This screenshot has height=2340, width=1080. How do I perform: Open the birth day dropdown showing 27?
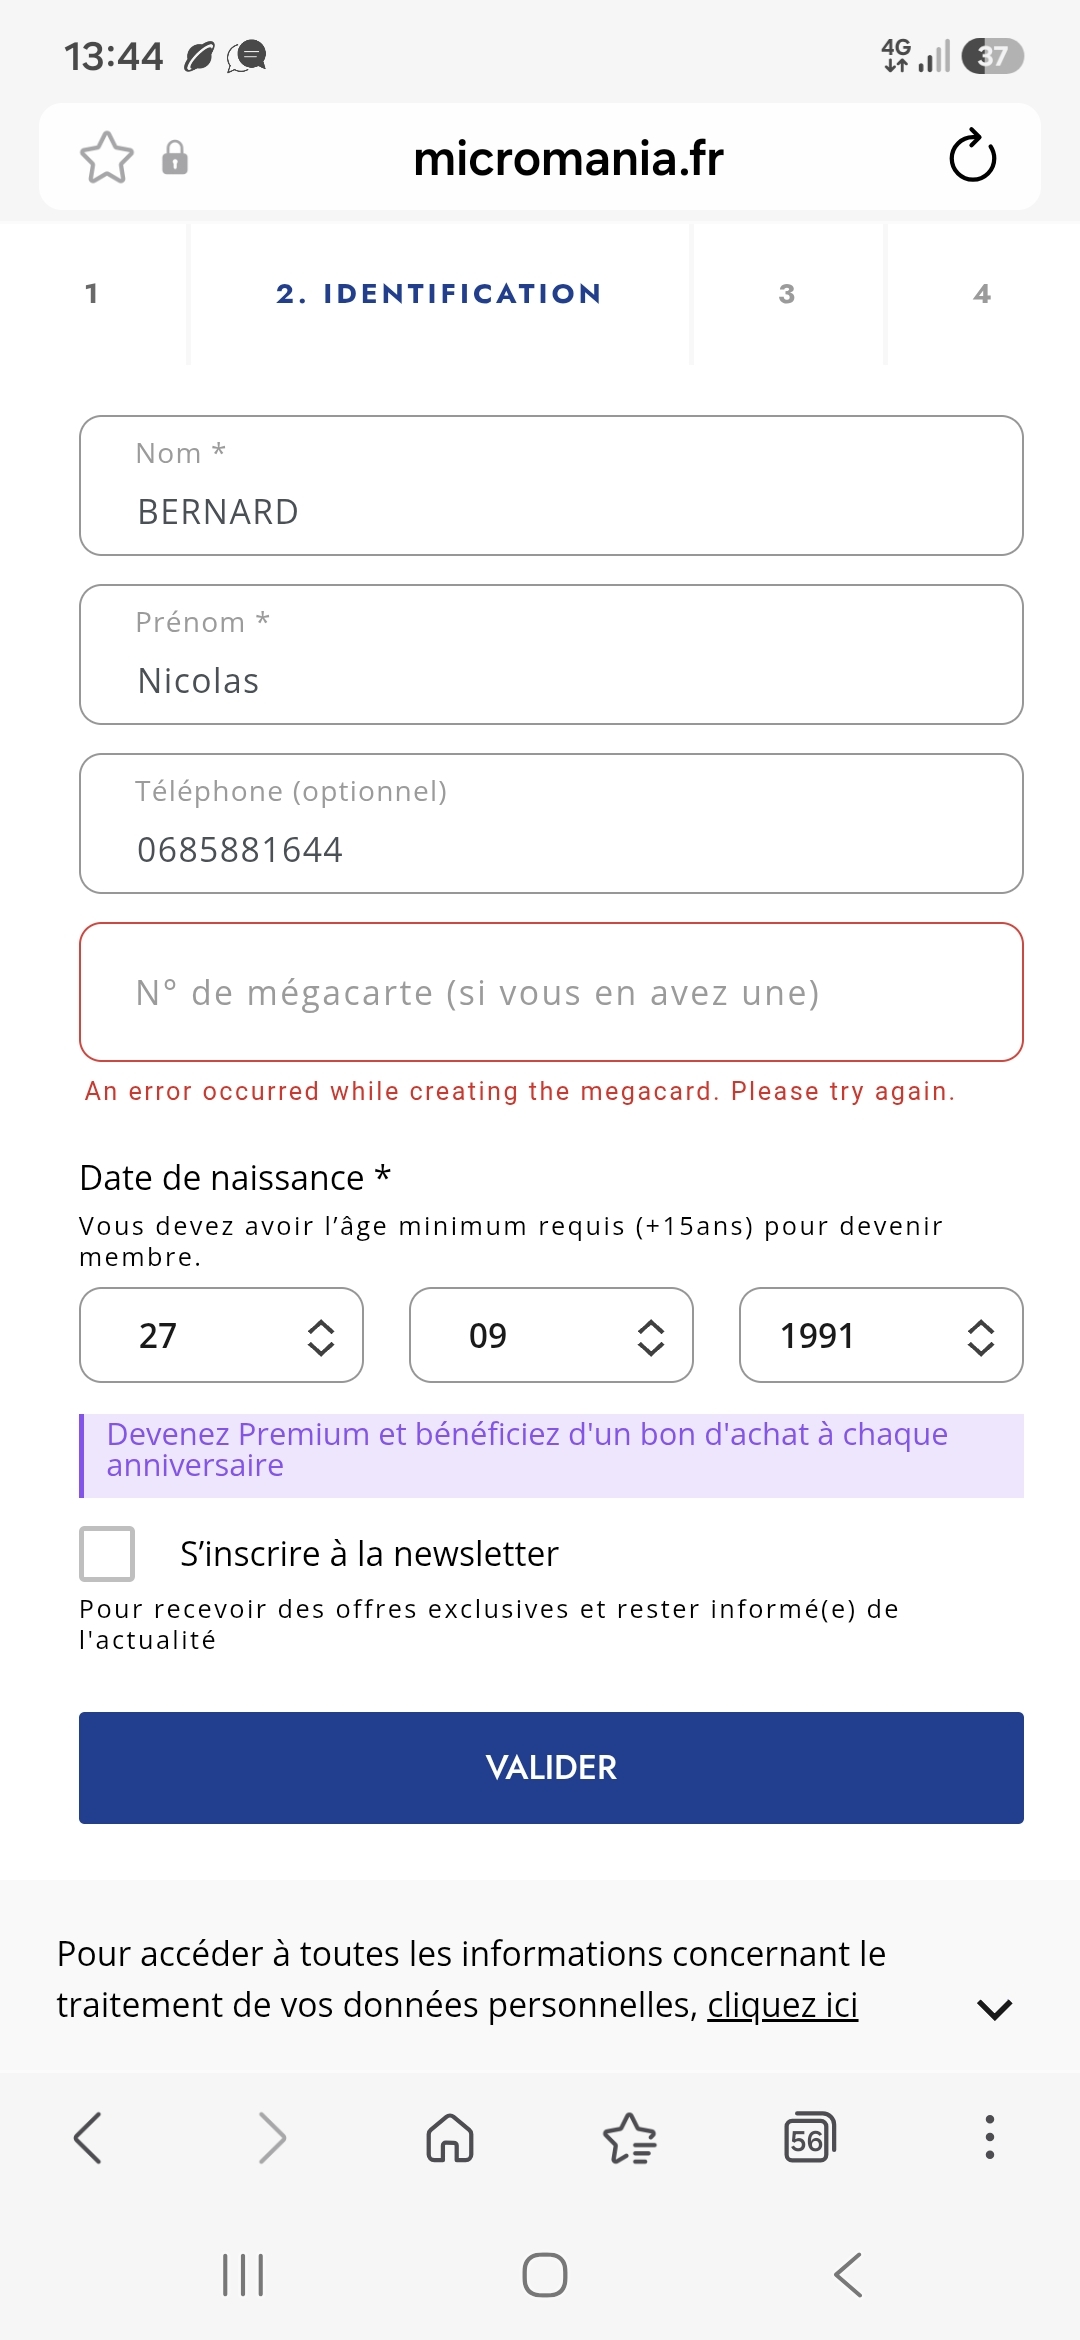point(221,1335)
